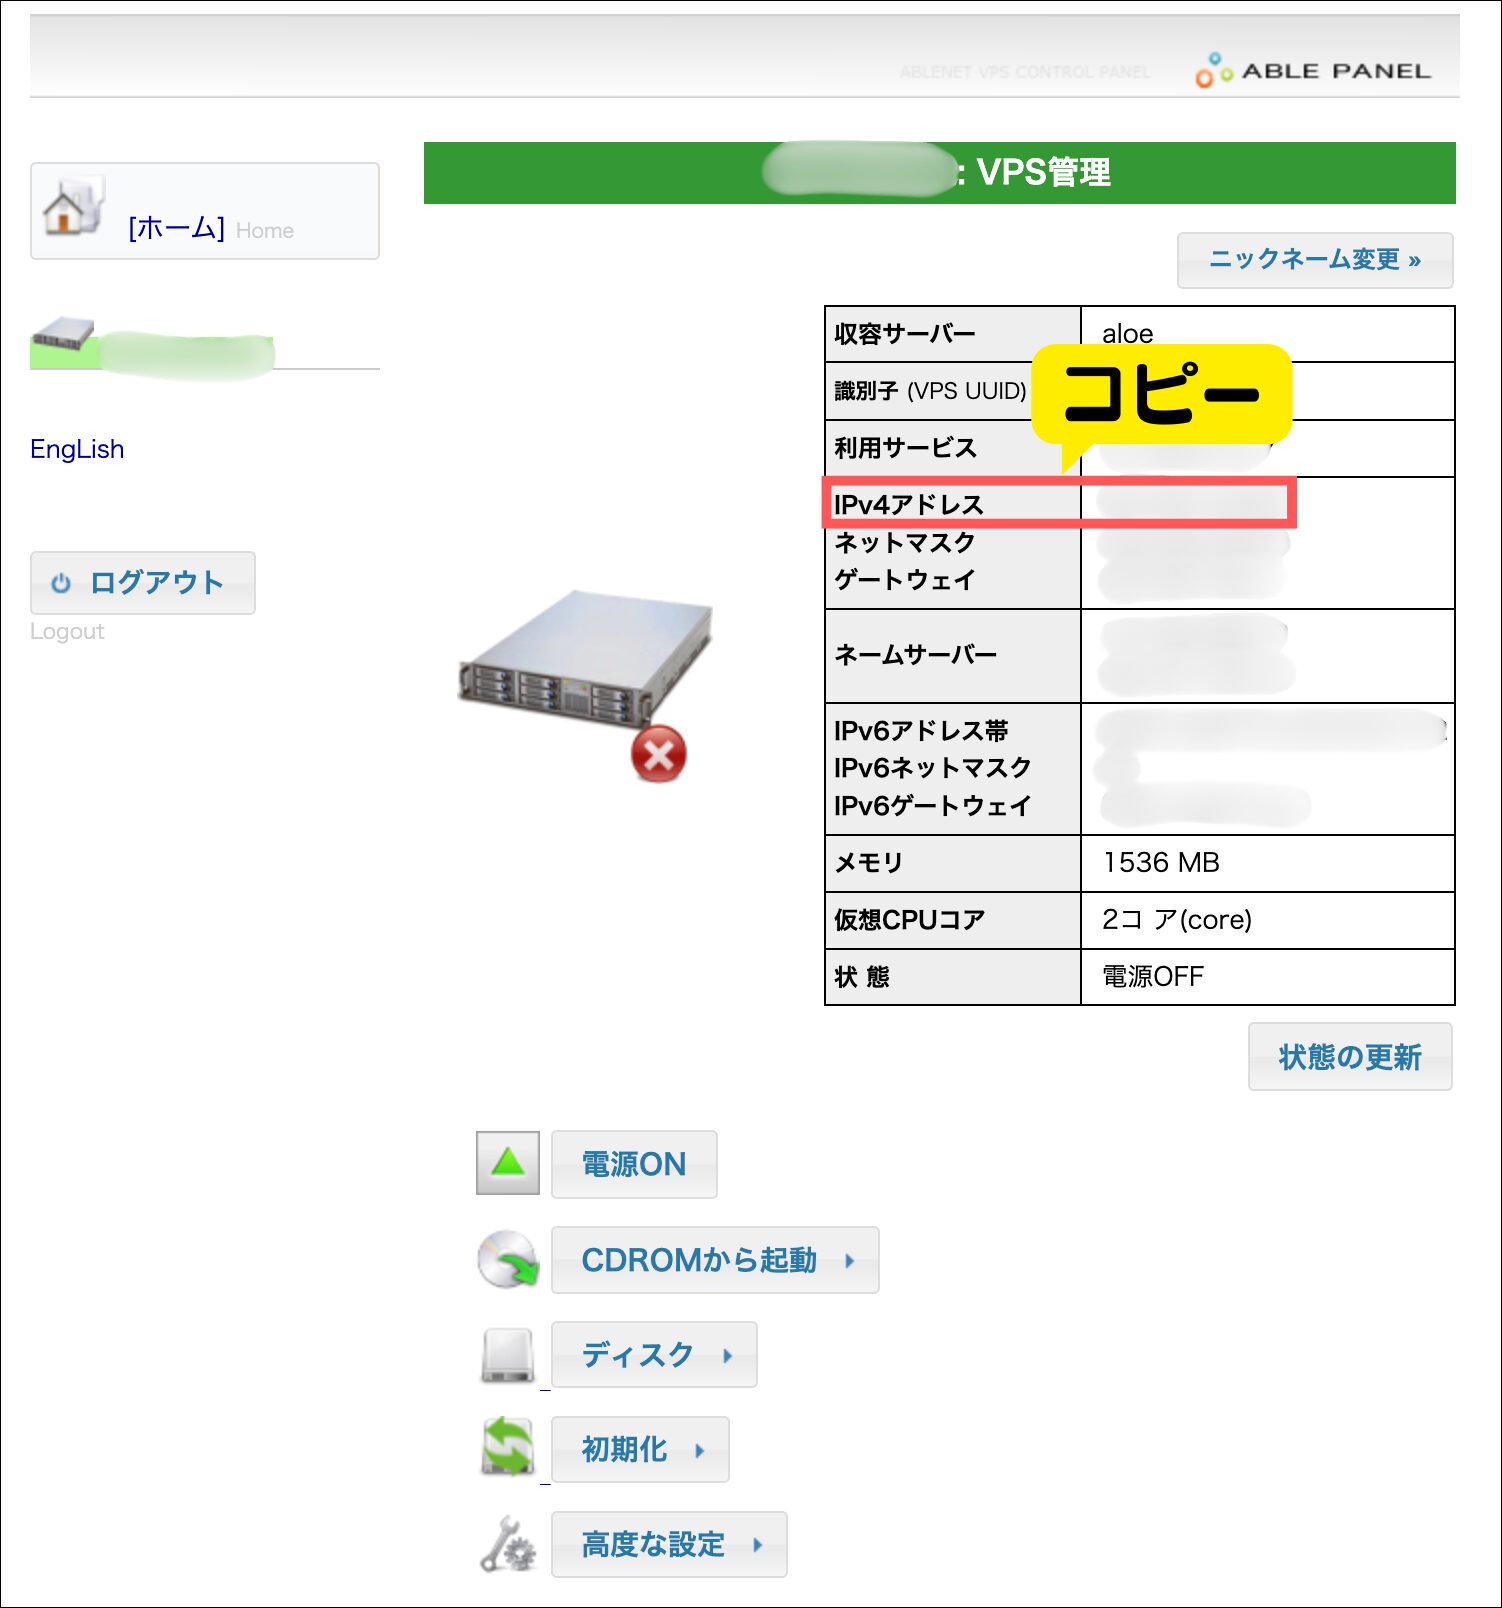
Task: Expand the CDROMから起動 menu
Action: coord(715,1260)
